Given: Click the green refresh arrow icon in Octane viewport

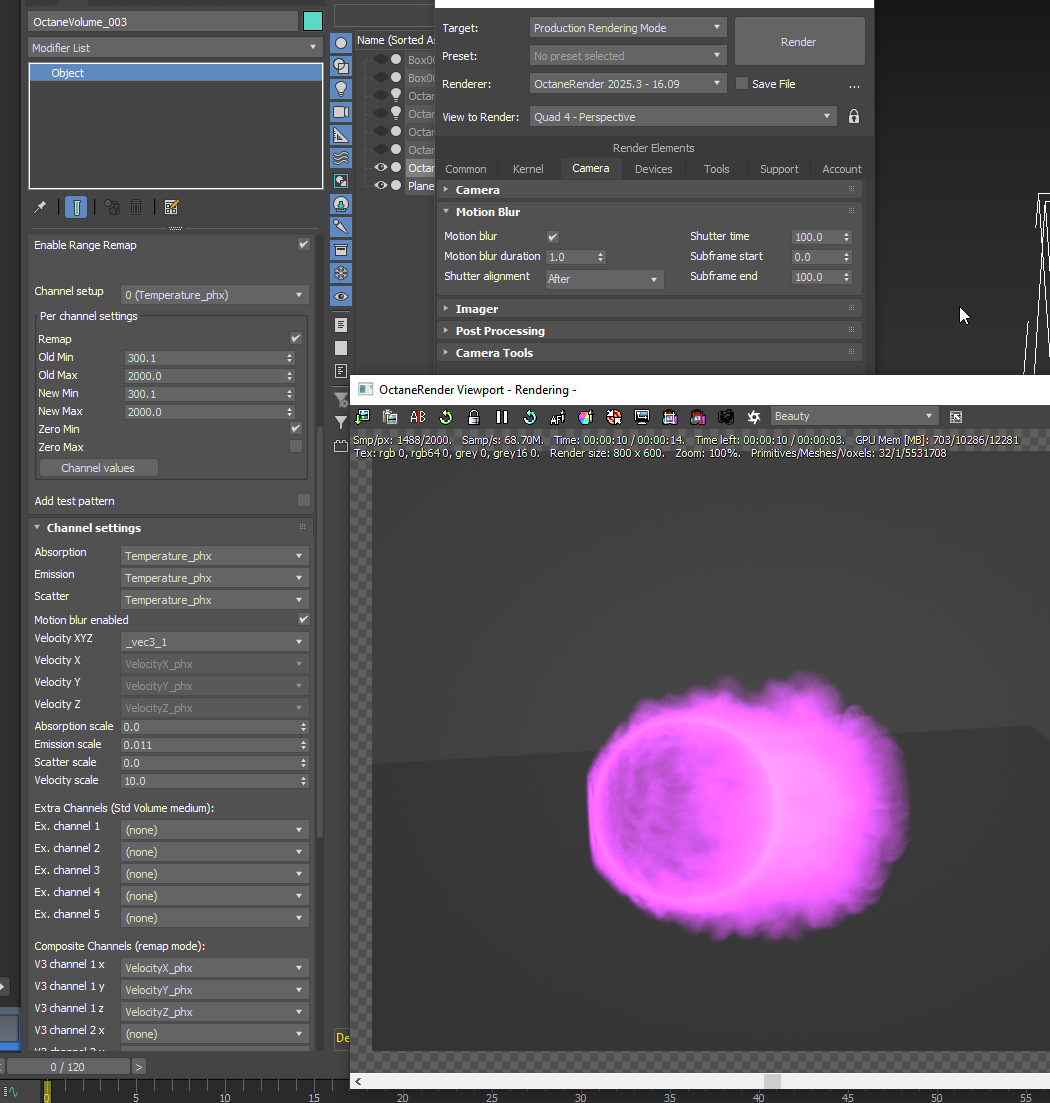Looking at the screenshot, I should point(446,417).
